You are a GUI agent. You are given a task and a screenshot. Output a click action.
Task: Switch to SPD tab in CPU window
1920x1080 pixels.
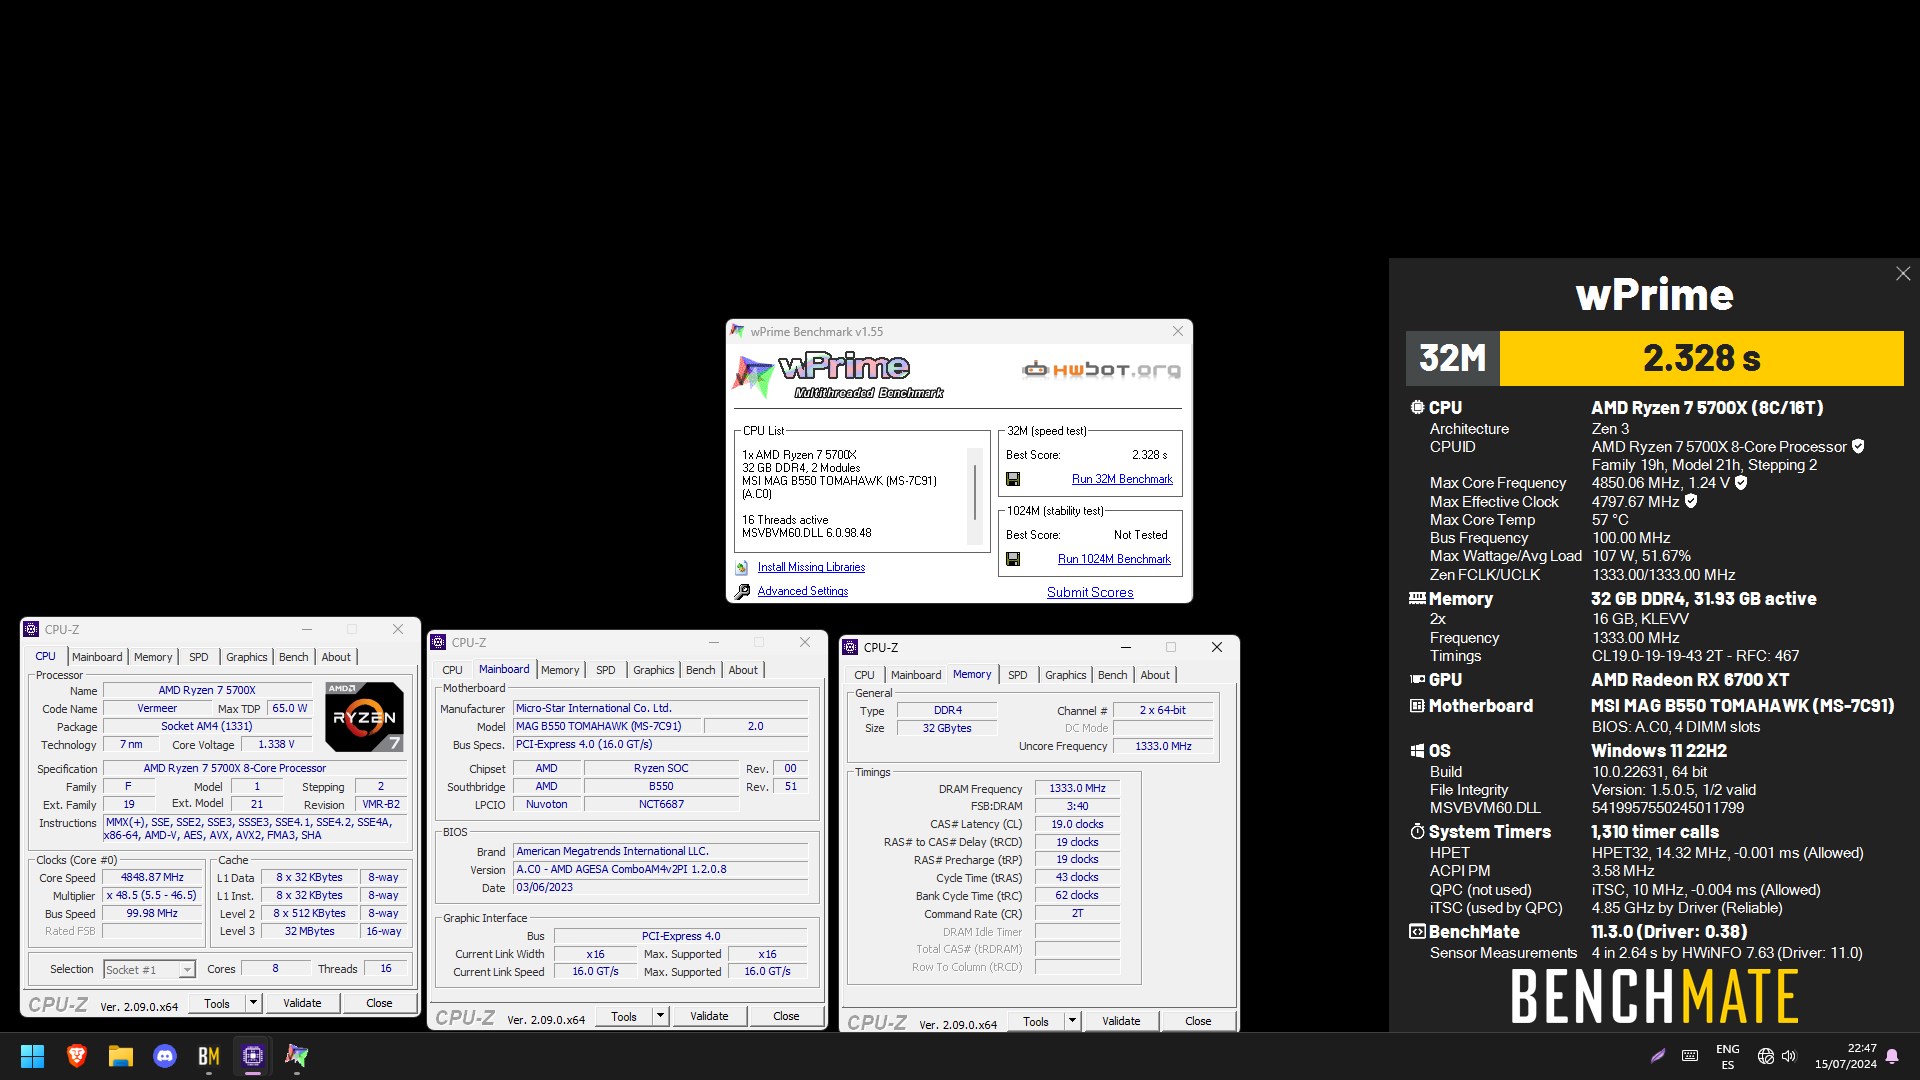click(x=199, y=657)
